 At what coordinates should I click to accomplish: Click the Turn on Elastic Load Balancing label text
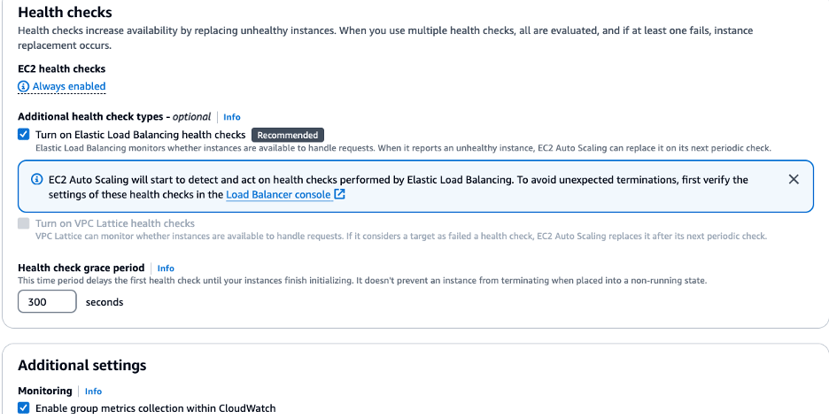140,135
